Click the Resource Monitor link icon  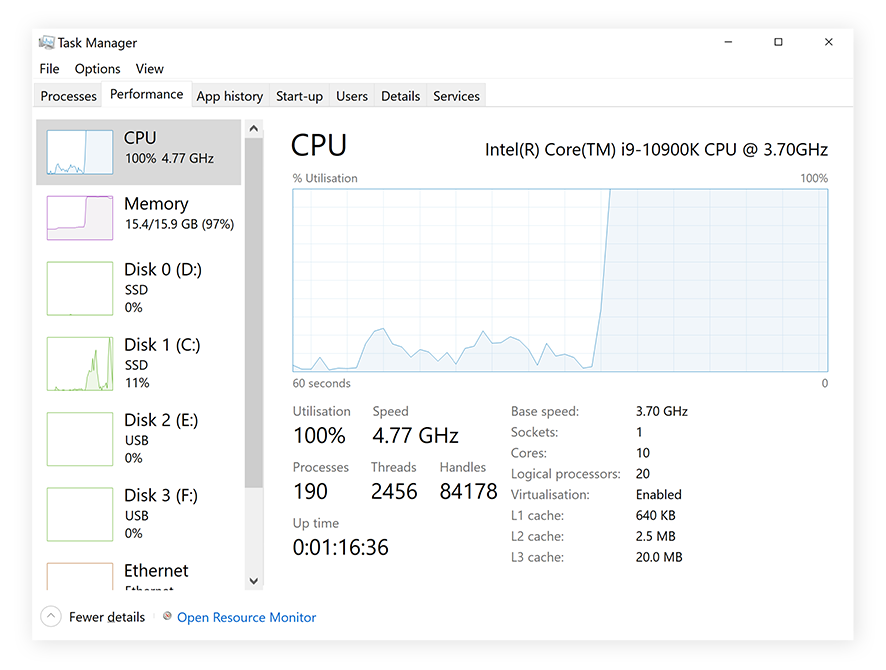point(166,617)
